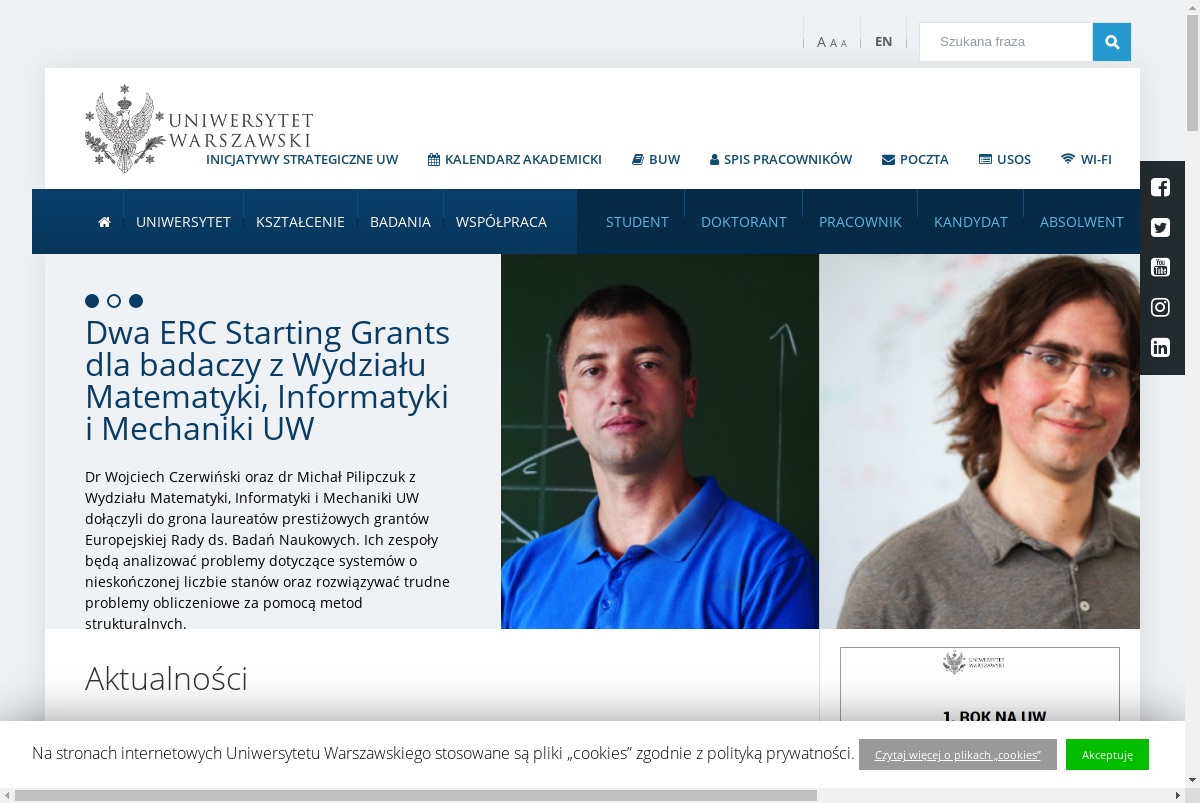Viewport: 1200px width, 803px height.
Task: Select the first slider dot indicator
Action: 92,301
